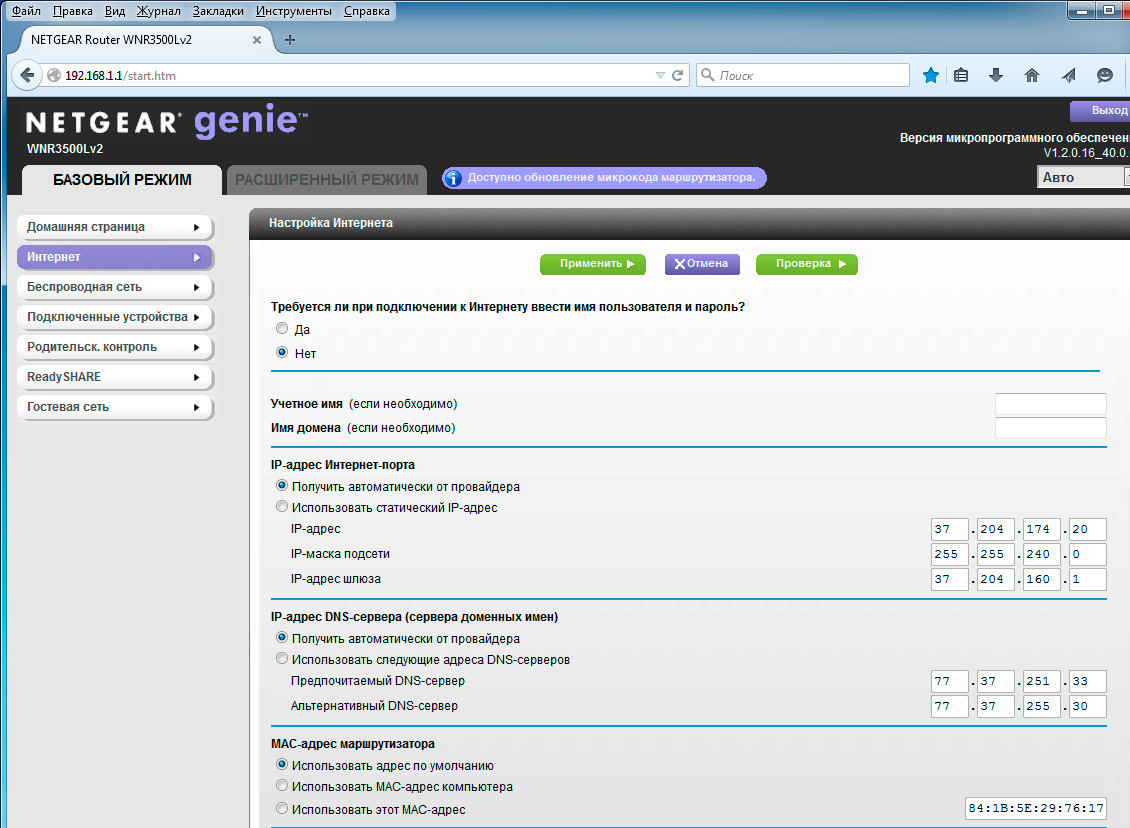Click the "Отмена" button
The height and width of the screenshot is (828, 1130).
[701, 264]
